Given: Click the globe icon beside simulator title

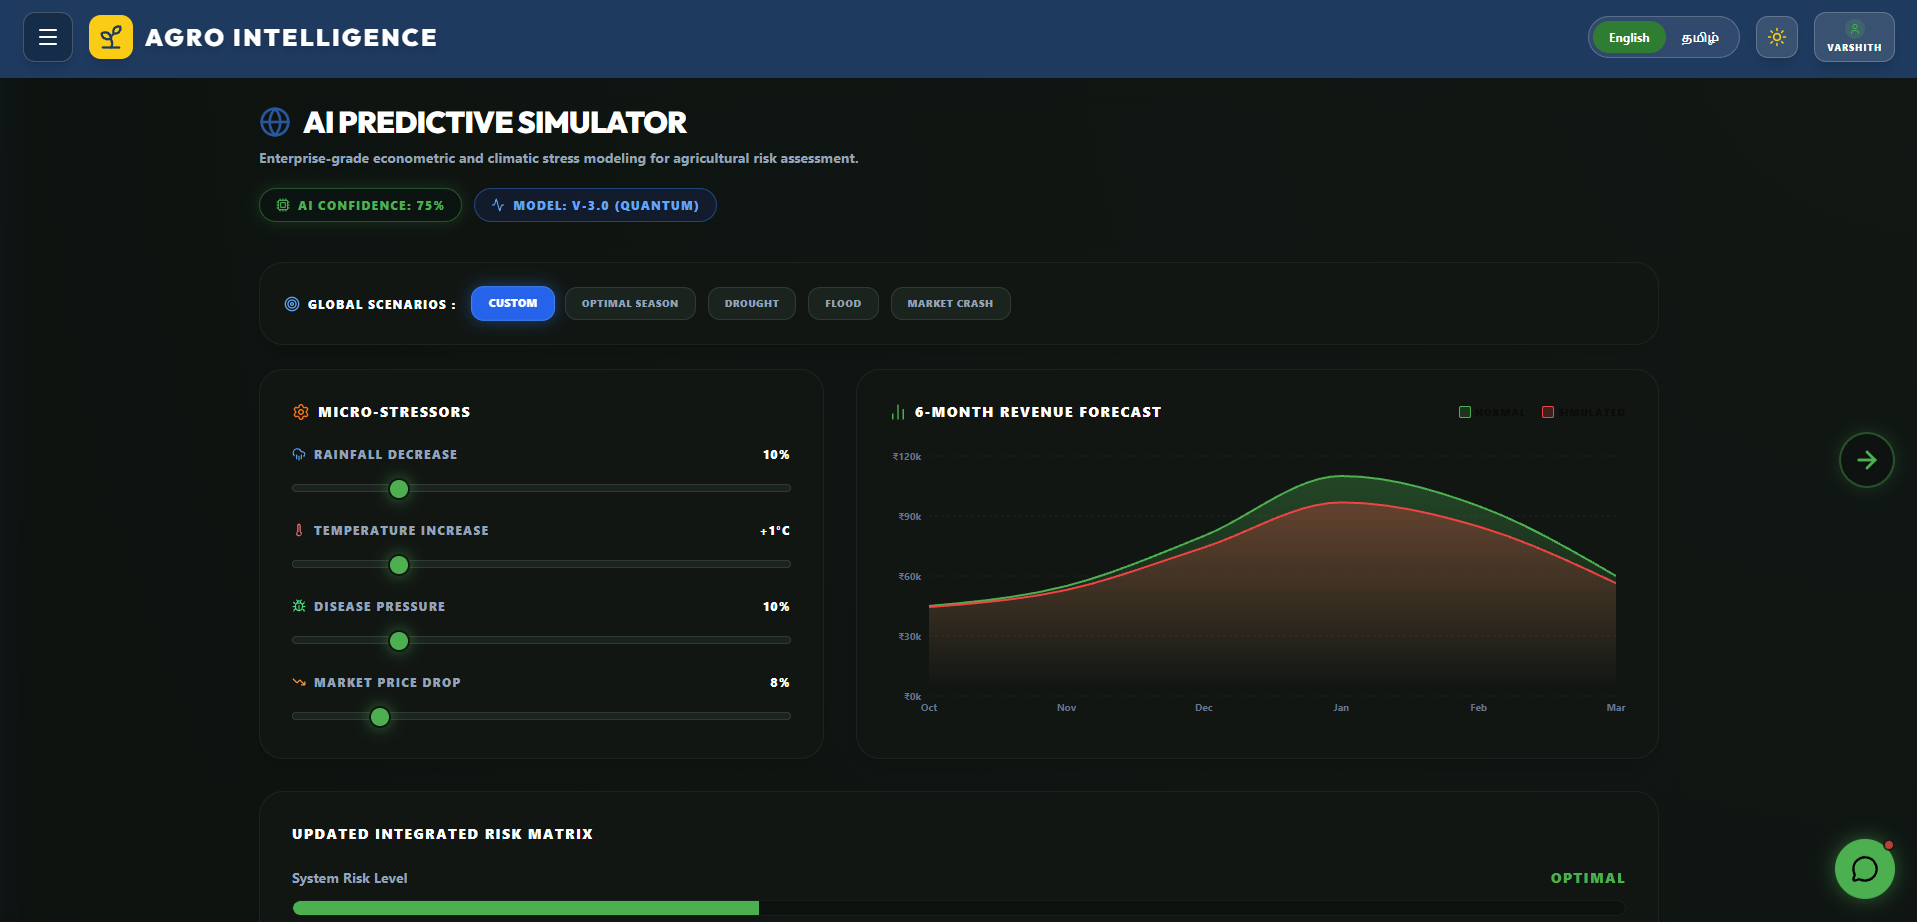Looking at the screenshot, I should (275, 122).
